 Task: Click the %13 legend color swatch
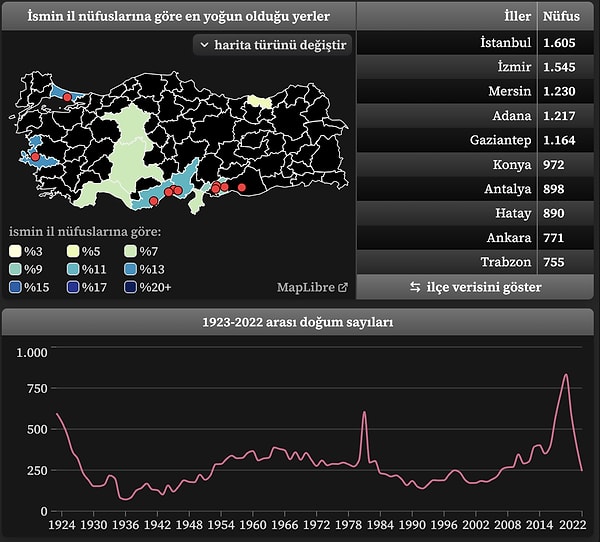point(130,269)
